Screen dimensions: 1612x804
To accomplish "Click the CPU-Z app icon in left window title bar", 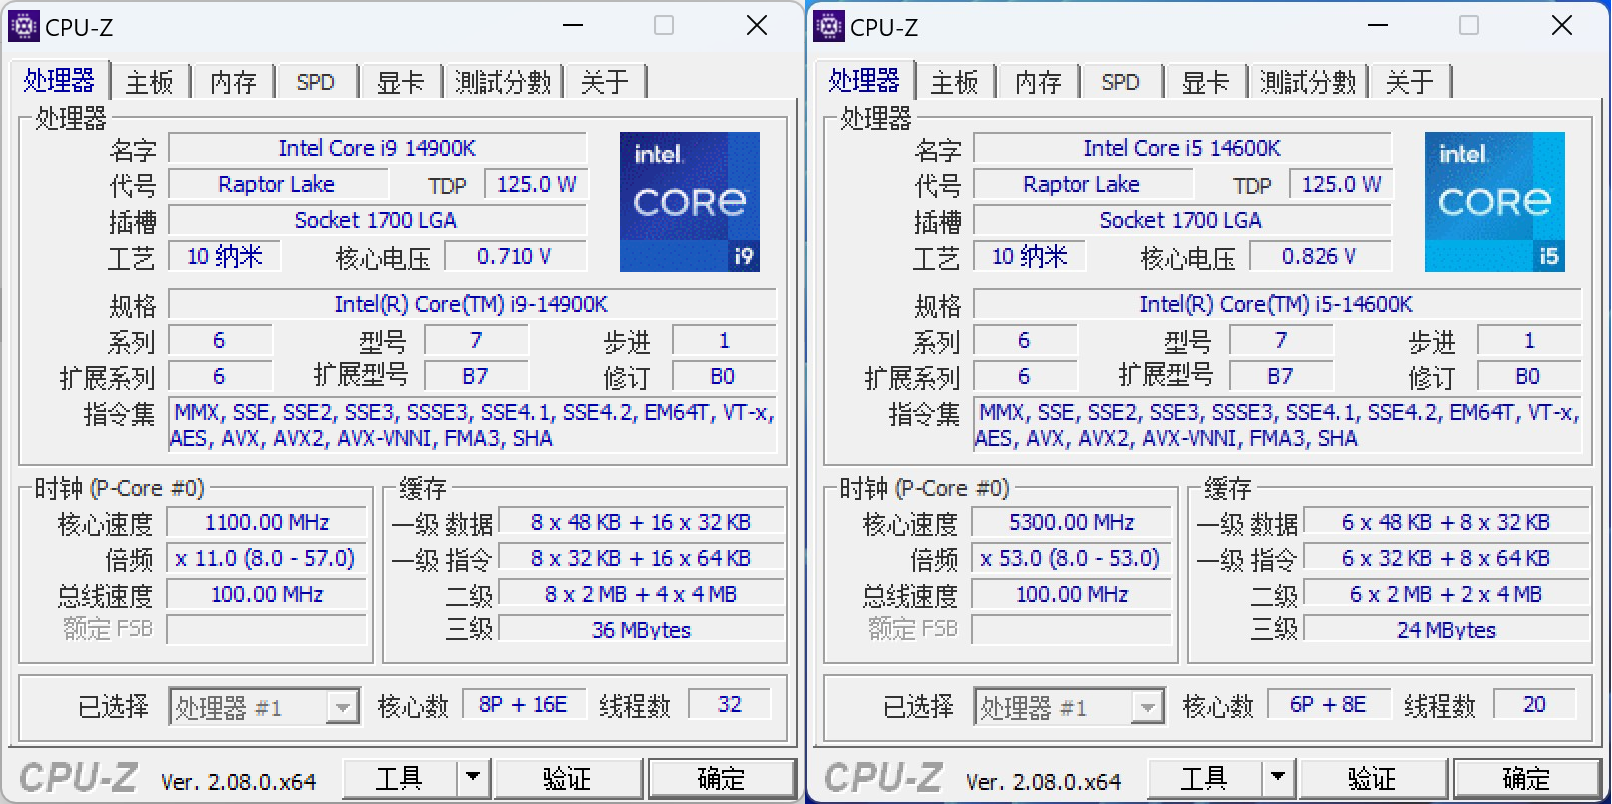I will pos(23,26).
